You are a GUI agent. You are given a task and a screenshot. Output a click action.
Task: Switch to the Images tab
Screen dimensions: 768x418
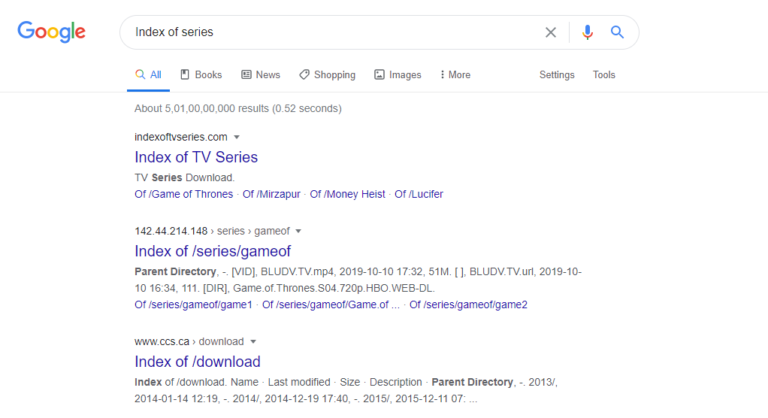coord(398,74)
